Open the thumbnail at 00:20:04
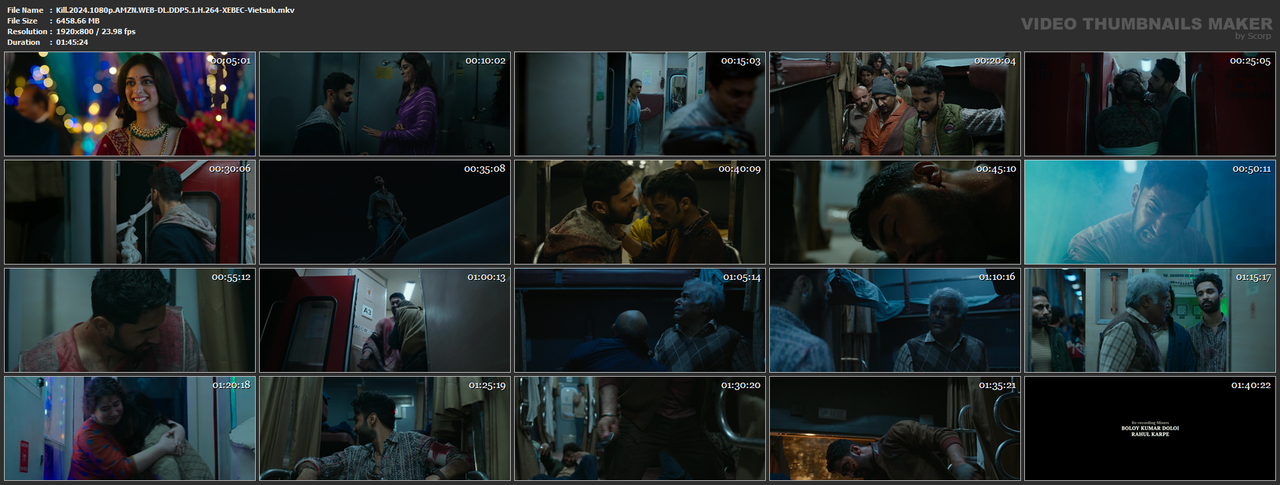This screenshot has height=485, width=1280. (x=895, y=104)
